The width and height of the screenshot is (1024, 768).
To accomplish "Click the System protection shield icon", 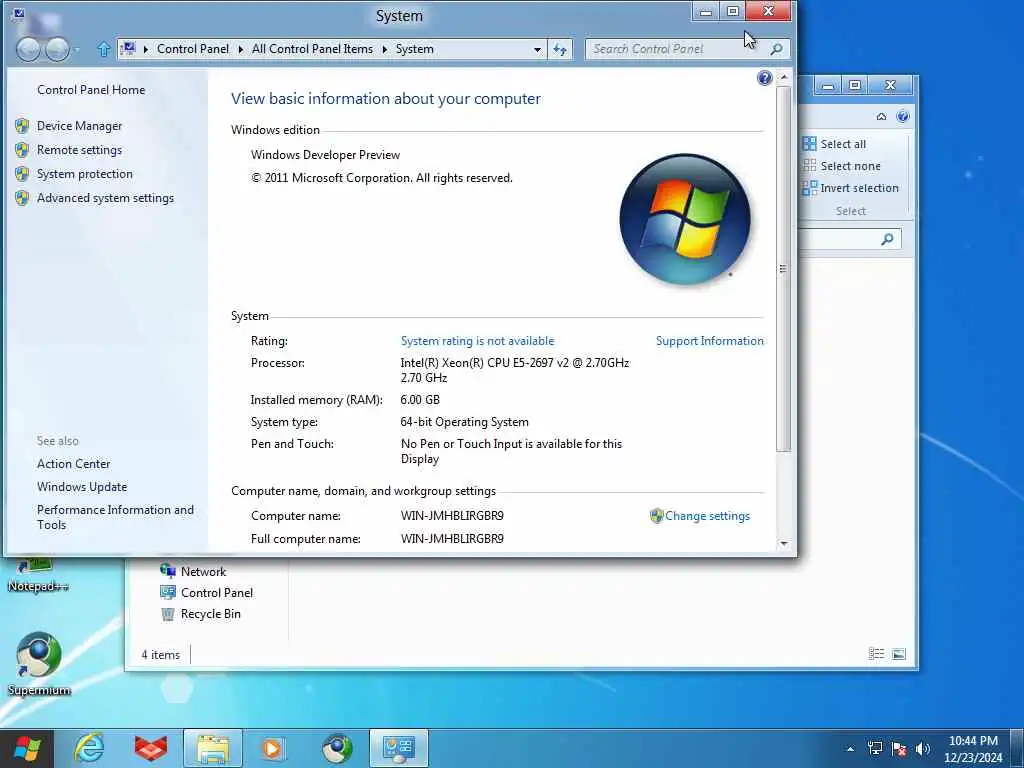I will click(22, 174).
